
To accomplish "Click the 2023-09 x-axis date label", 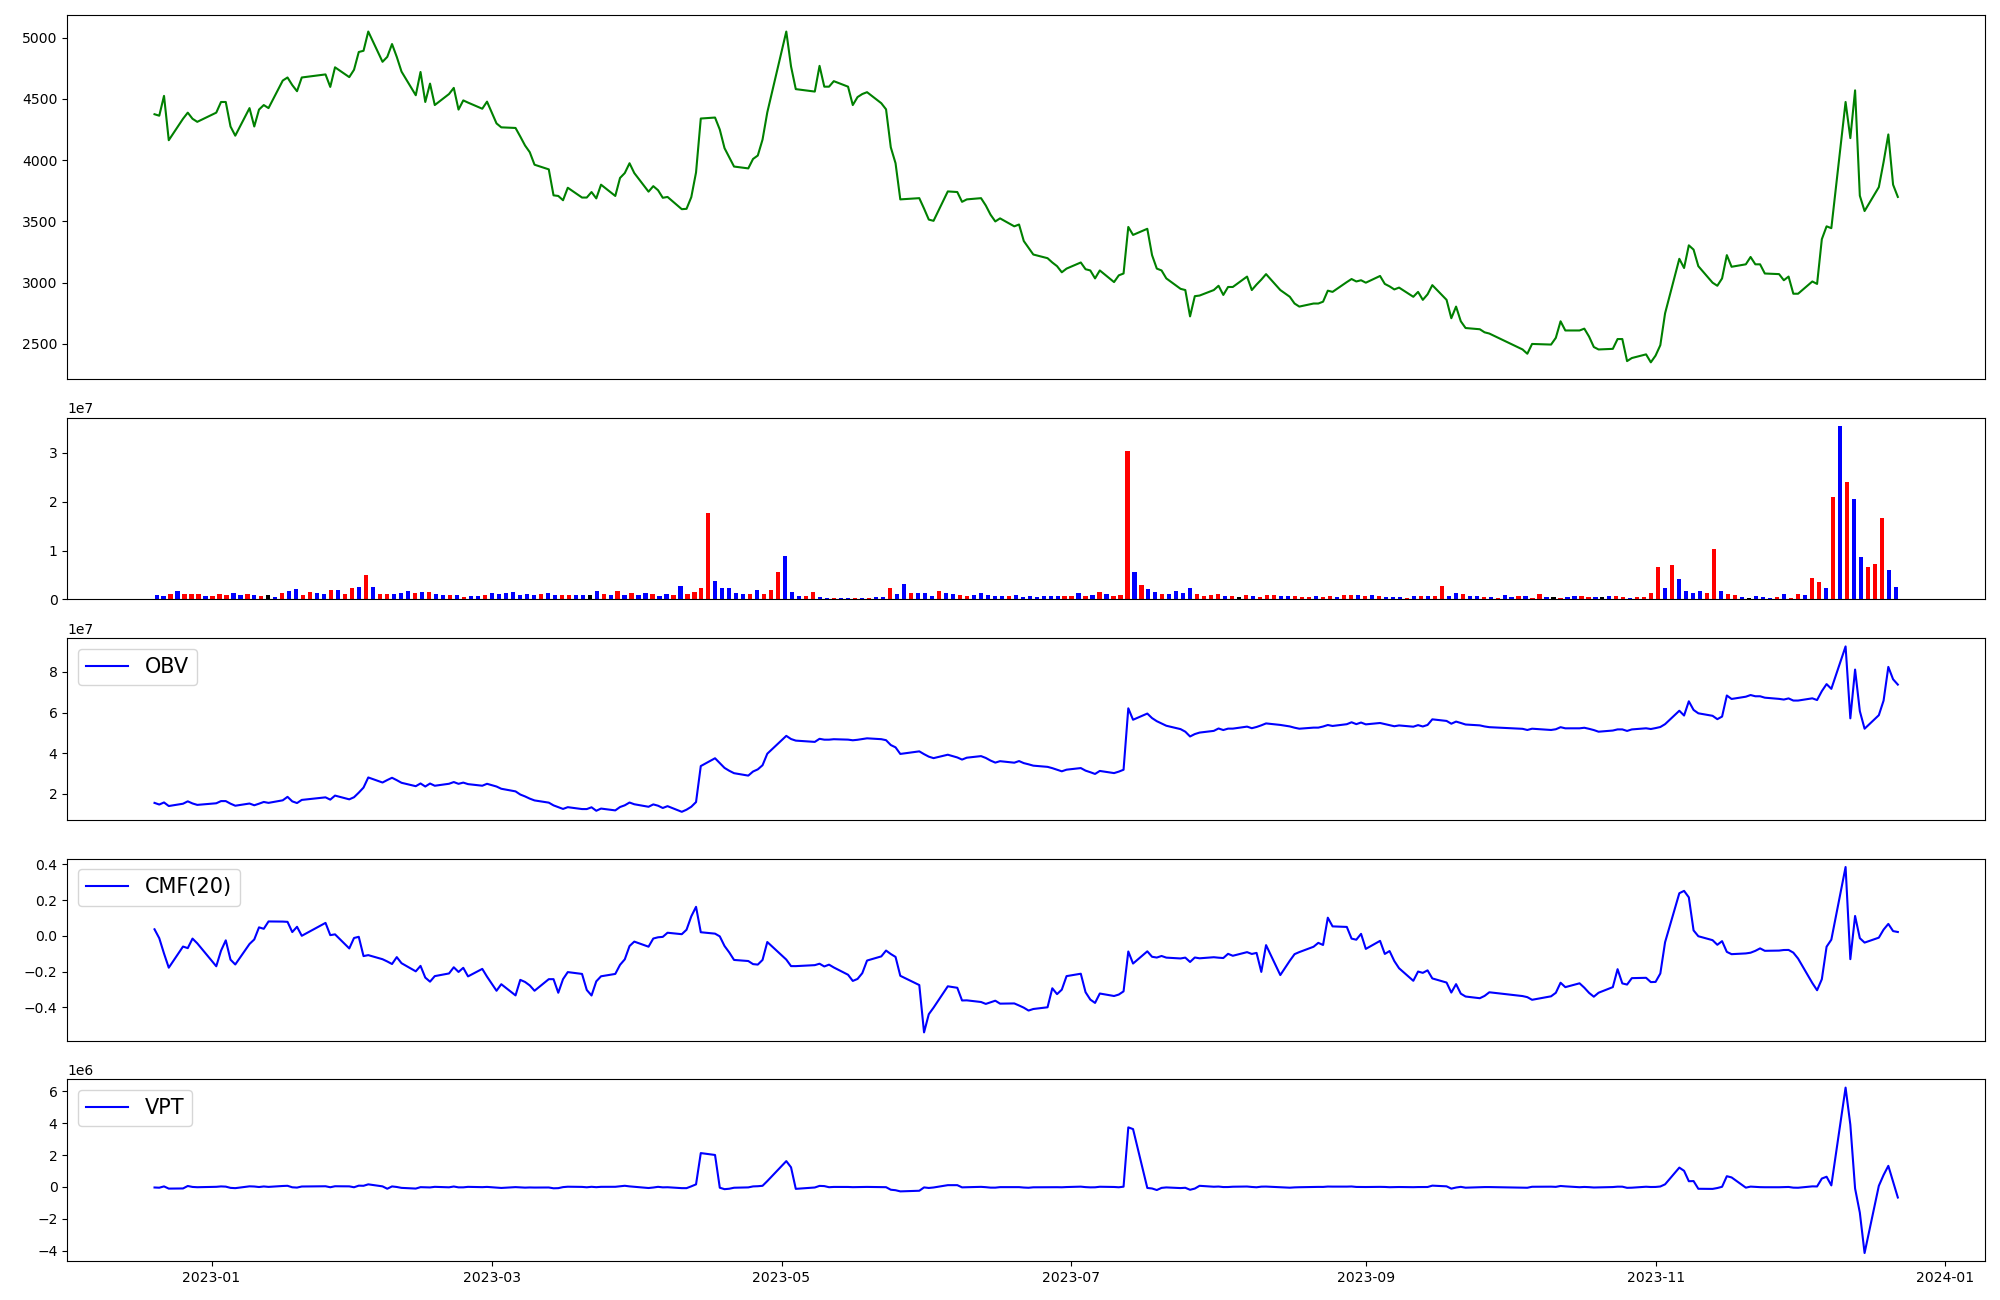I will click(1365, 1277).
